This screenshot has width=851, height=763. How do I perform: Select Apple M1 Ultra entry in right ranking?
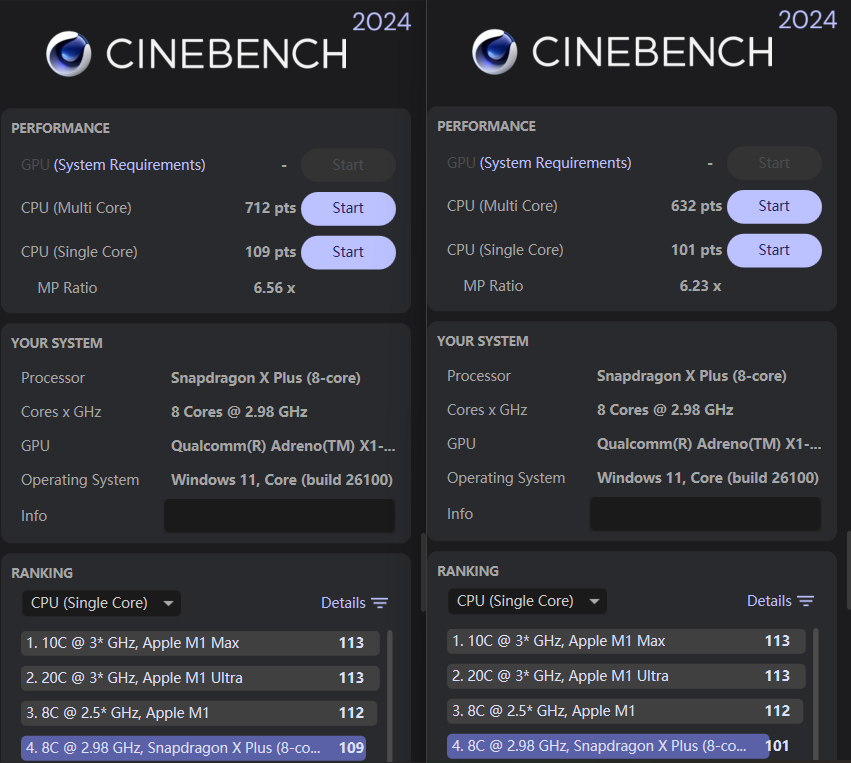tap(626, 676)
